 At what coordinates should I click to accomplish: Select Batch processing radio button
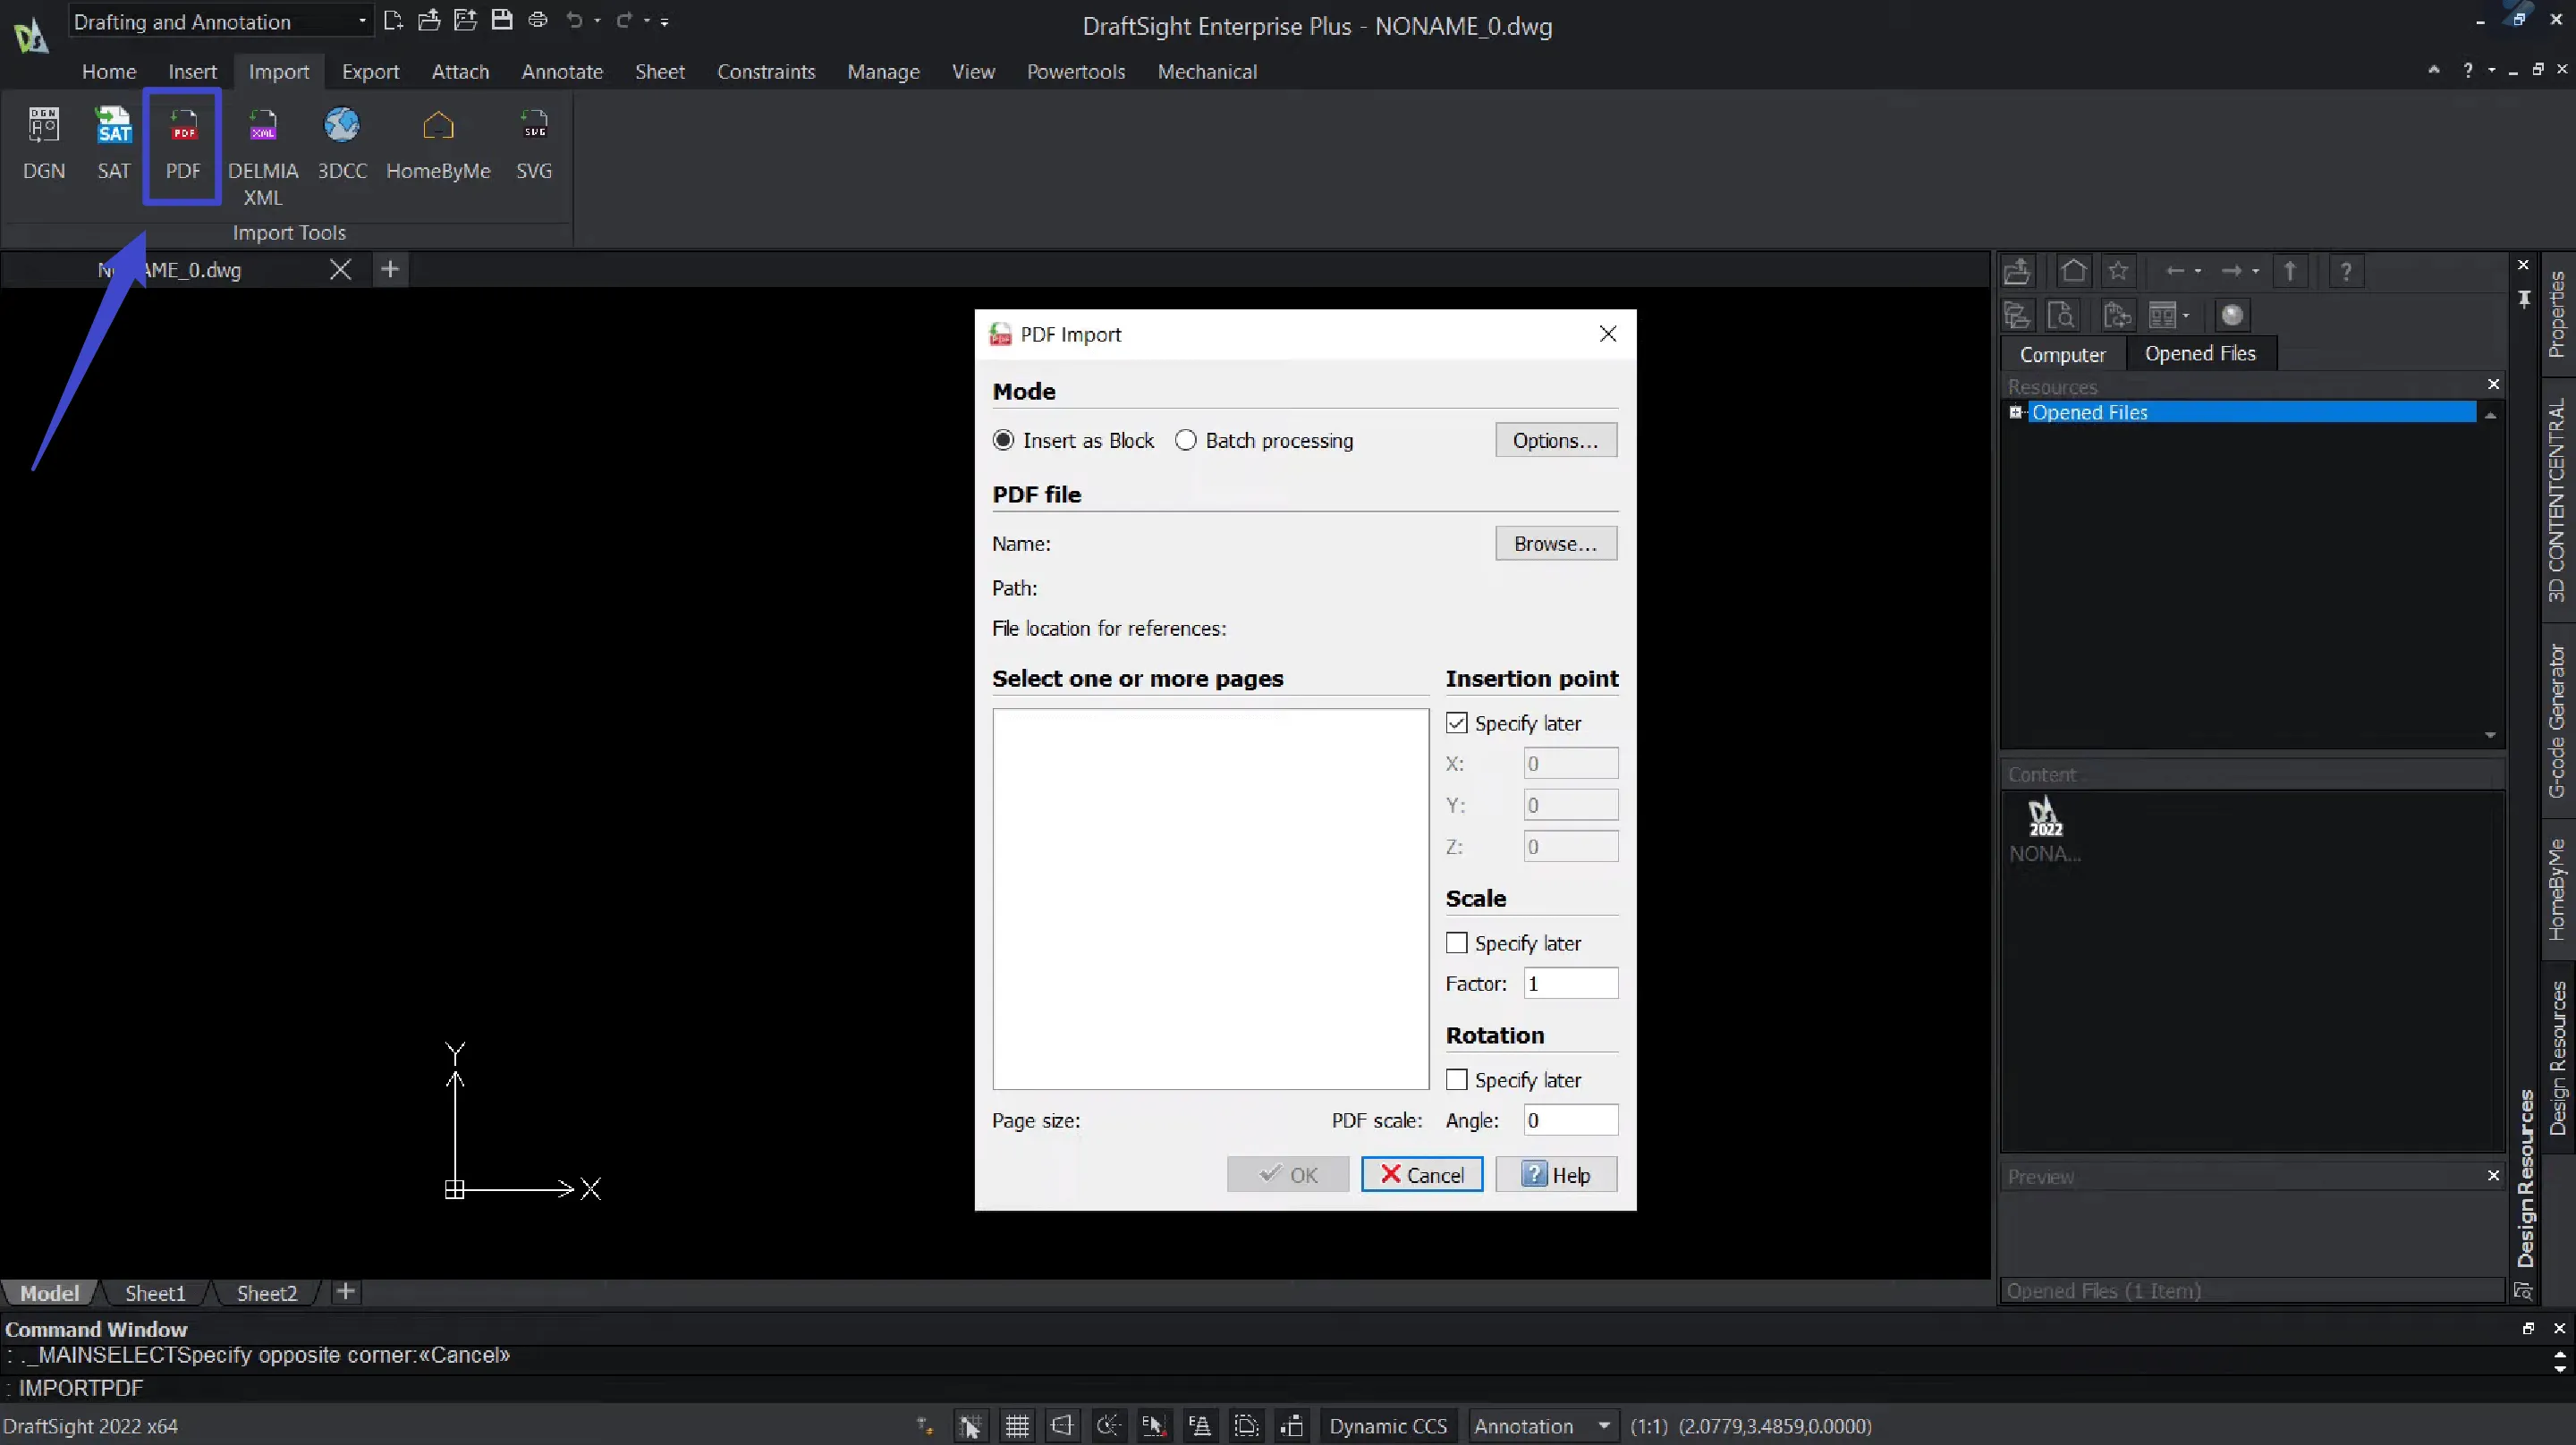point(1185,441)
